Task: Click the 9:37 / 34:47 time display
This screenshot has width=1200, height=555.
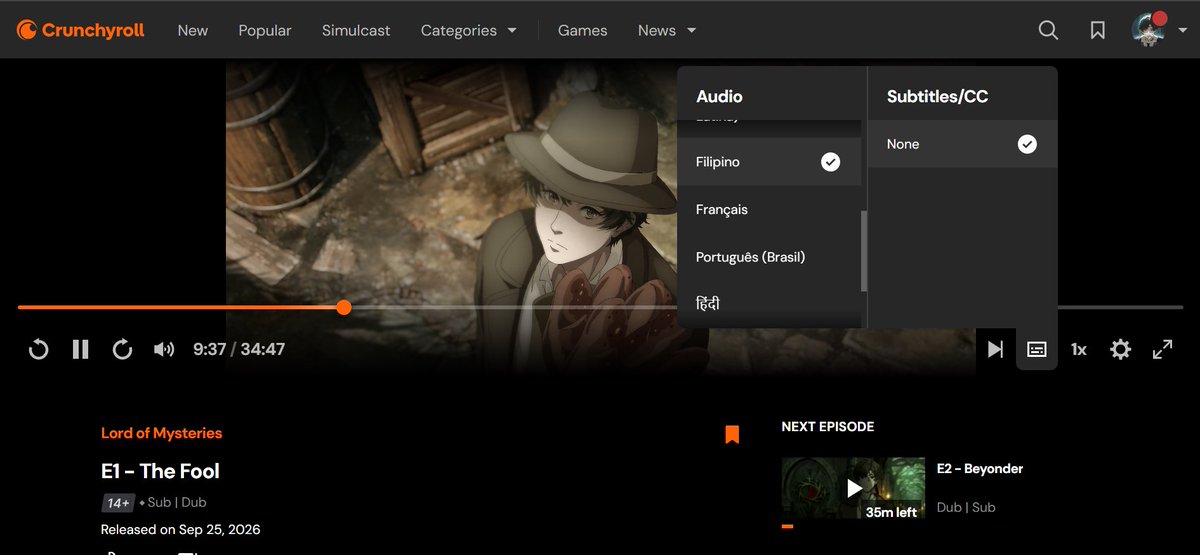Action: [x=239, y=349]
